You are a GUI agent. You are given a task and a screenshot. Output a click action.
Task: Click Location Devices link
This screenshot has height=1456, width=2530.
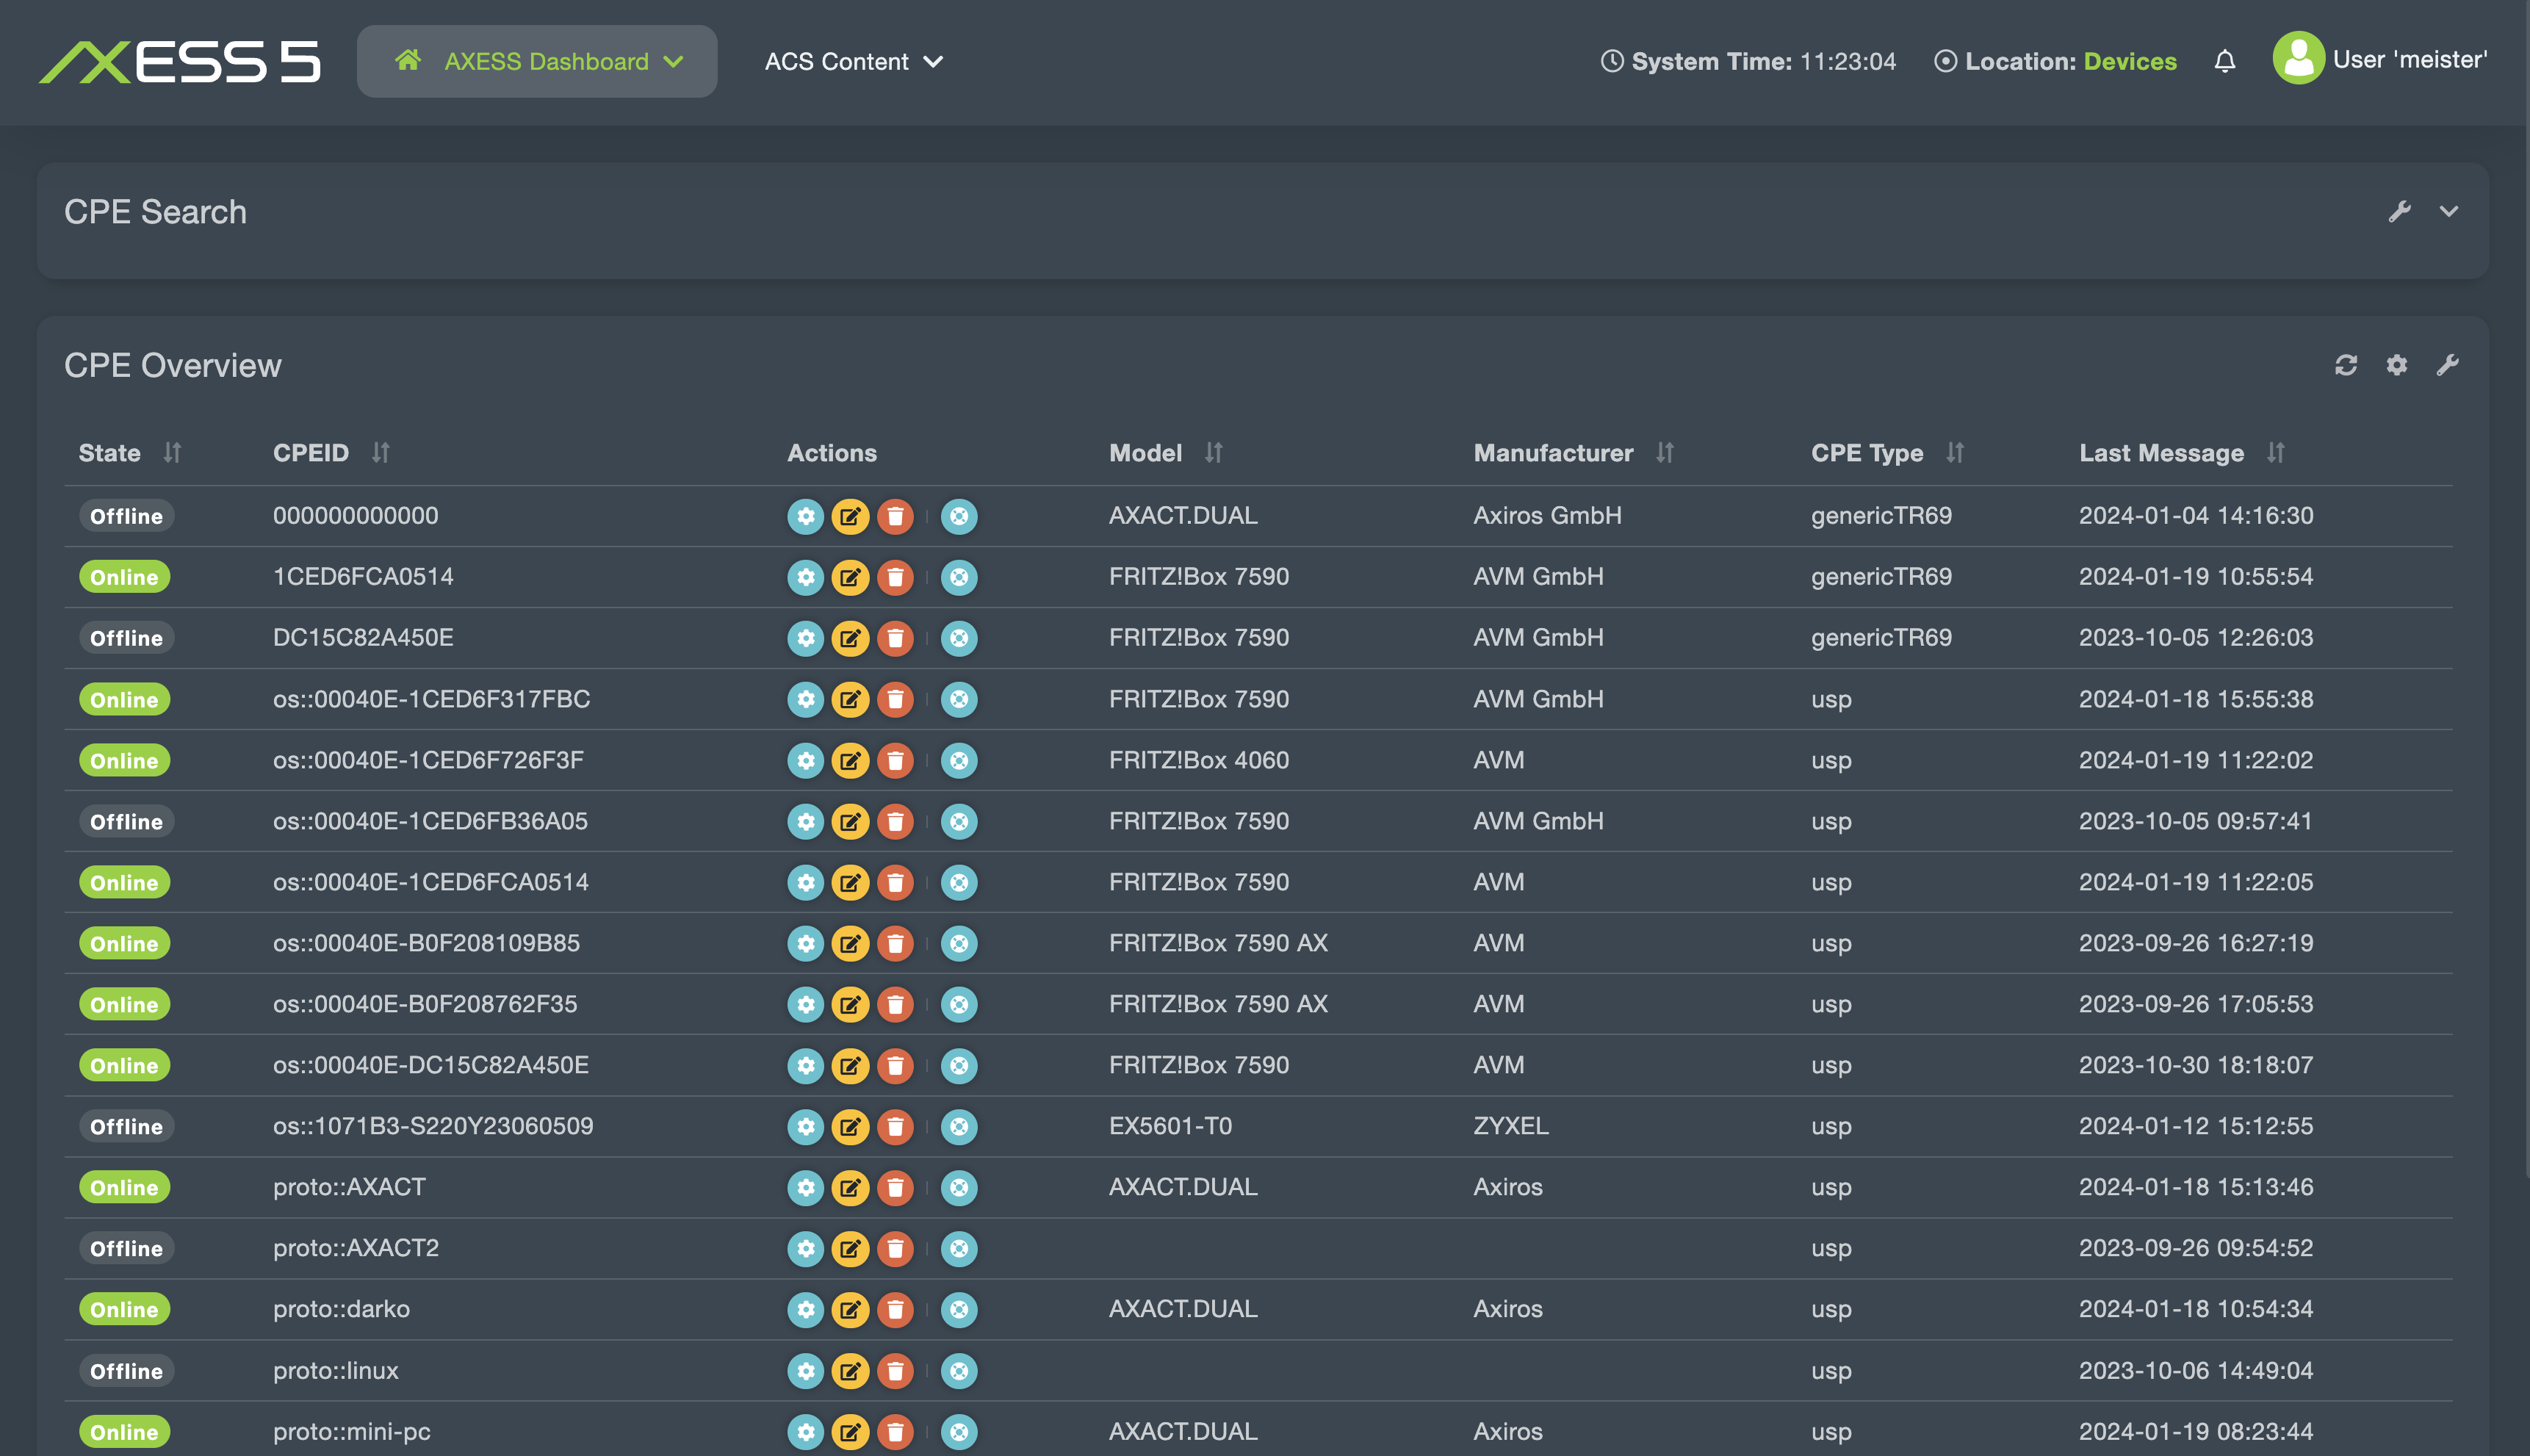point(2130,62)
